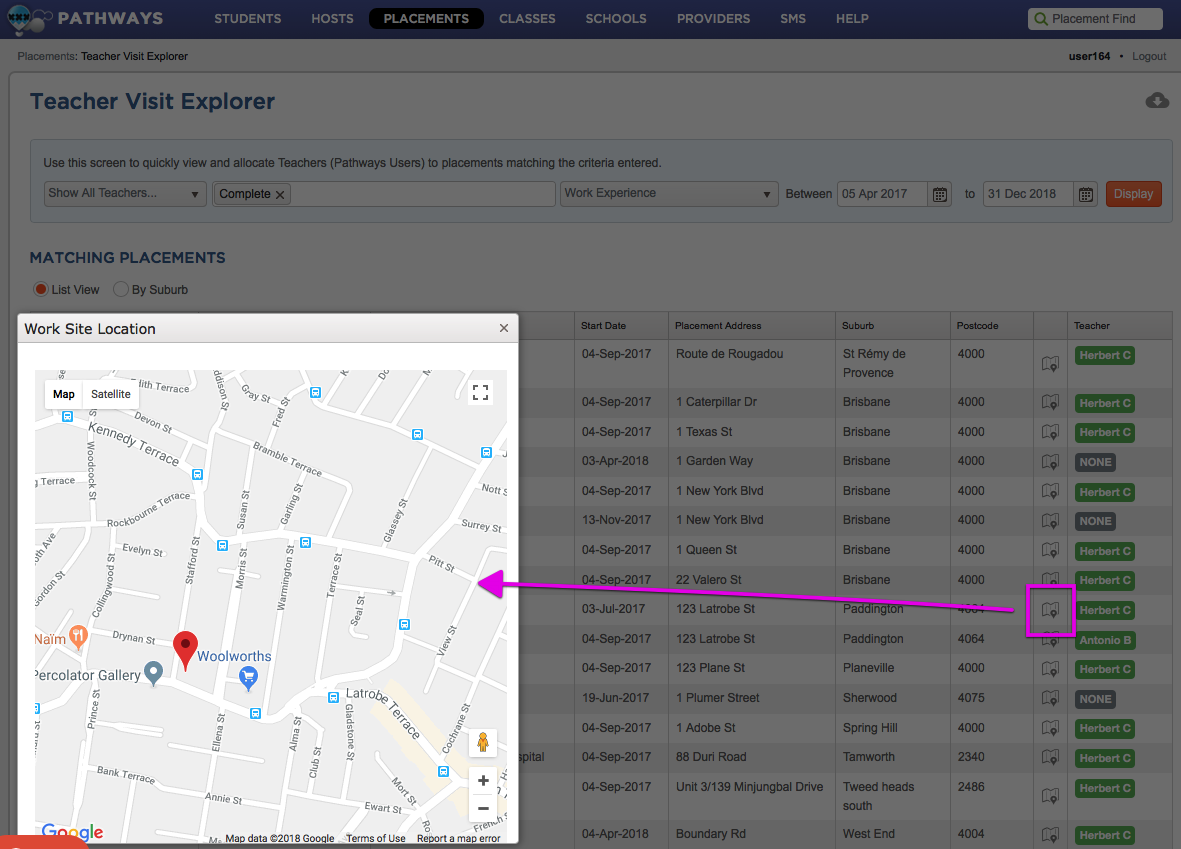Screen dimensions: 1181x849
Task: Close the Work Site Location dialog
Action: (x=504, y=328)
